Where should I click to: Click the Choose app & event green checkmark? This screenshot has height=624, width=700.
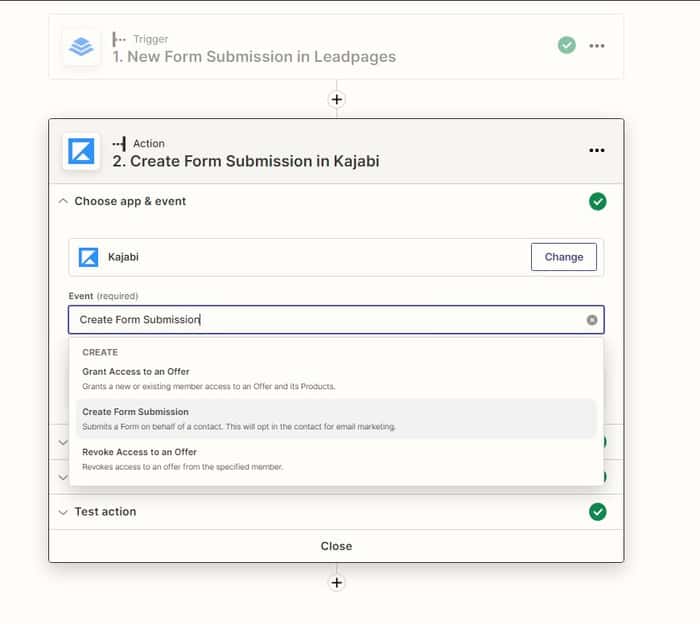pyautogui.click(x=597, y=201)
